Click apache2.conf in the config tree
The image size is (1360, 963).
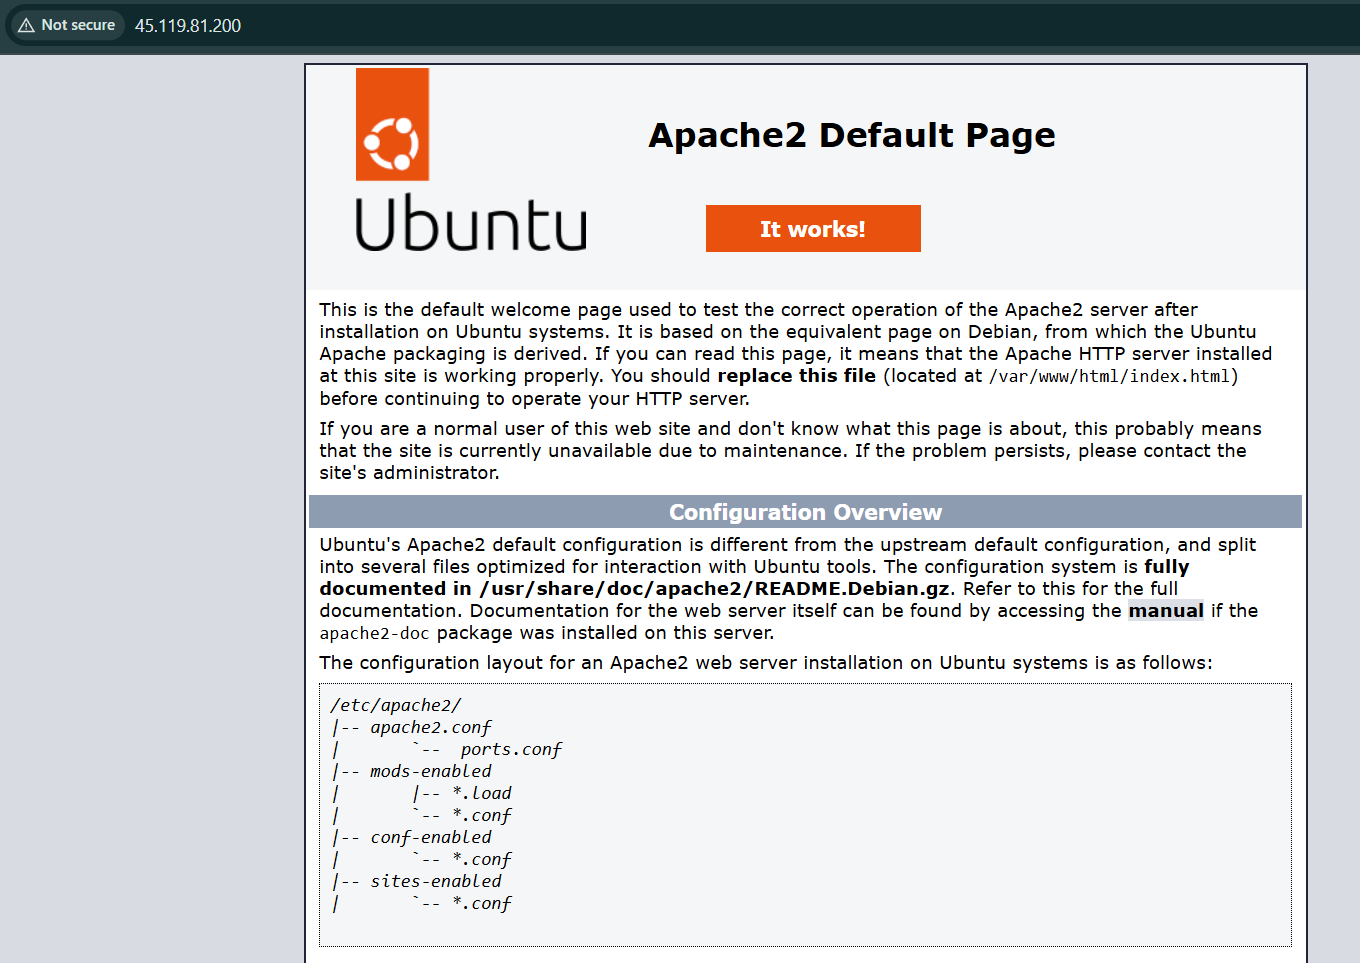(431, 727)
